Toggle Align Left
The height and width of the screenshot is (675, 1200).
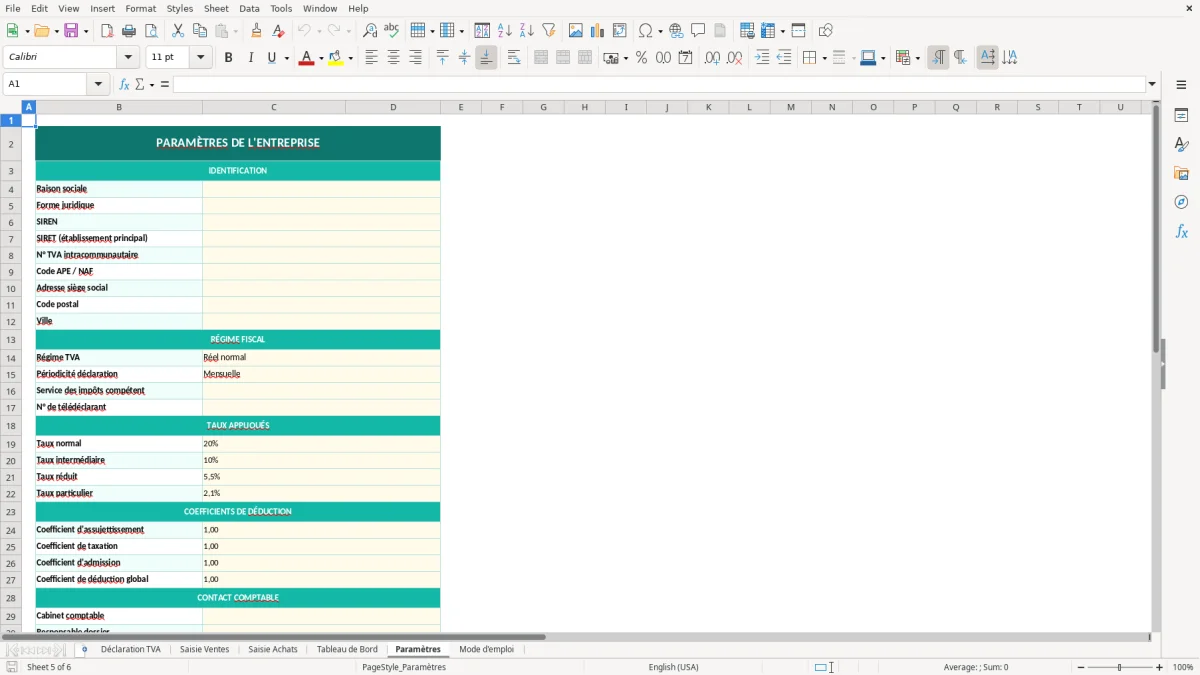(x=372, y=58)
